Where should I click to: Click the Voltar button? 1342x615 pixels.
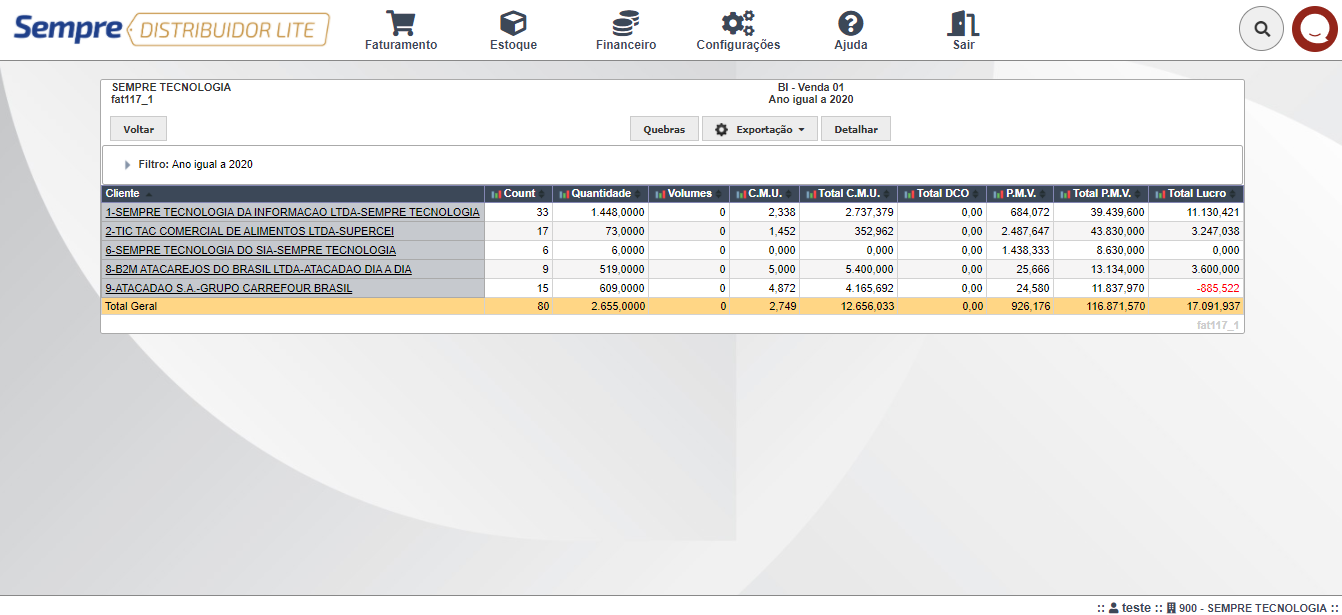click(x=138, y=129)
